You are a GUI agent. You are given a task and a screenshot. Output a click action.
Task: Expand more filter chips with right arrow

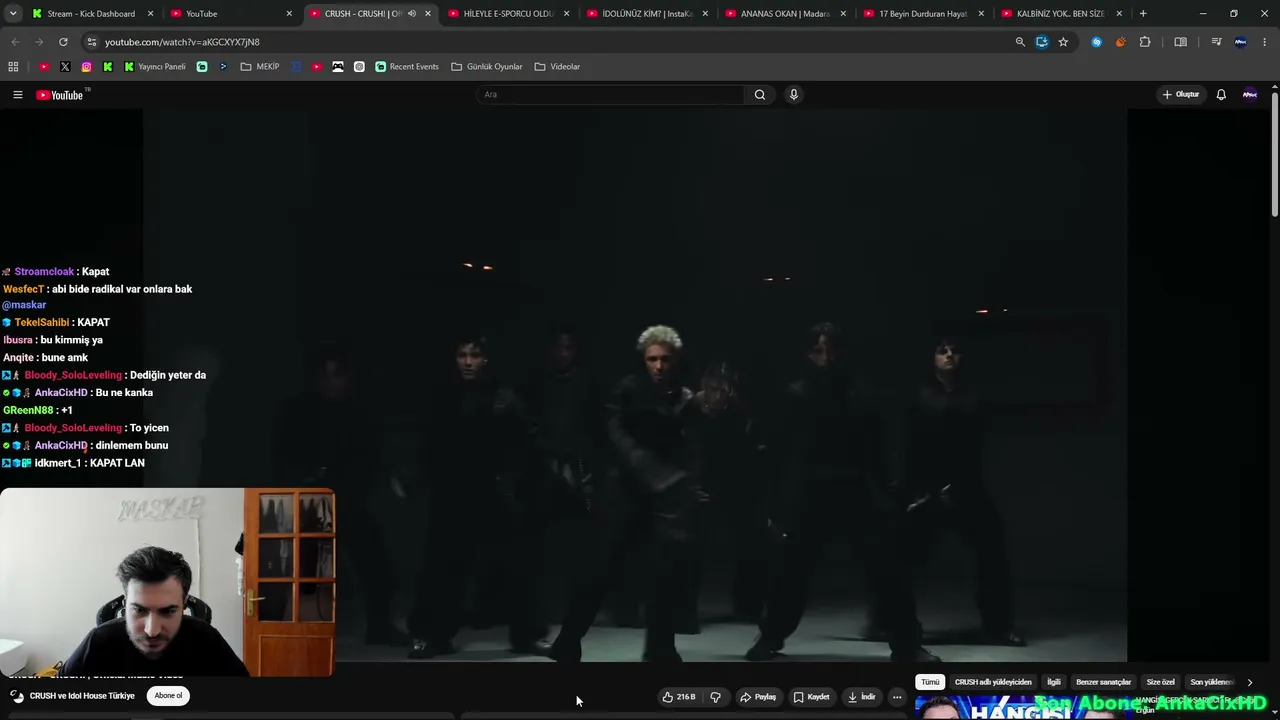1249,682
